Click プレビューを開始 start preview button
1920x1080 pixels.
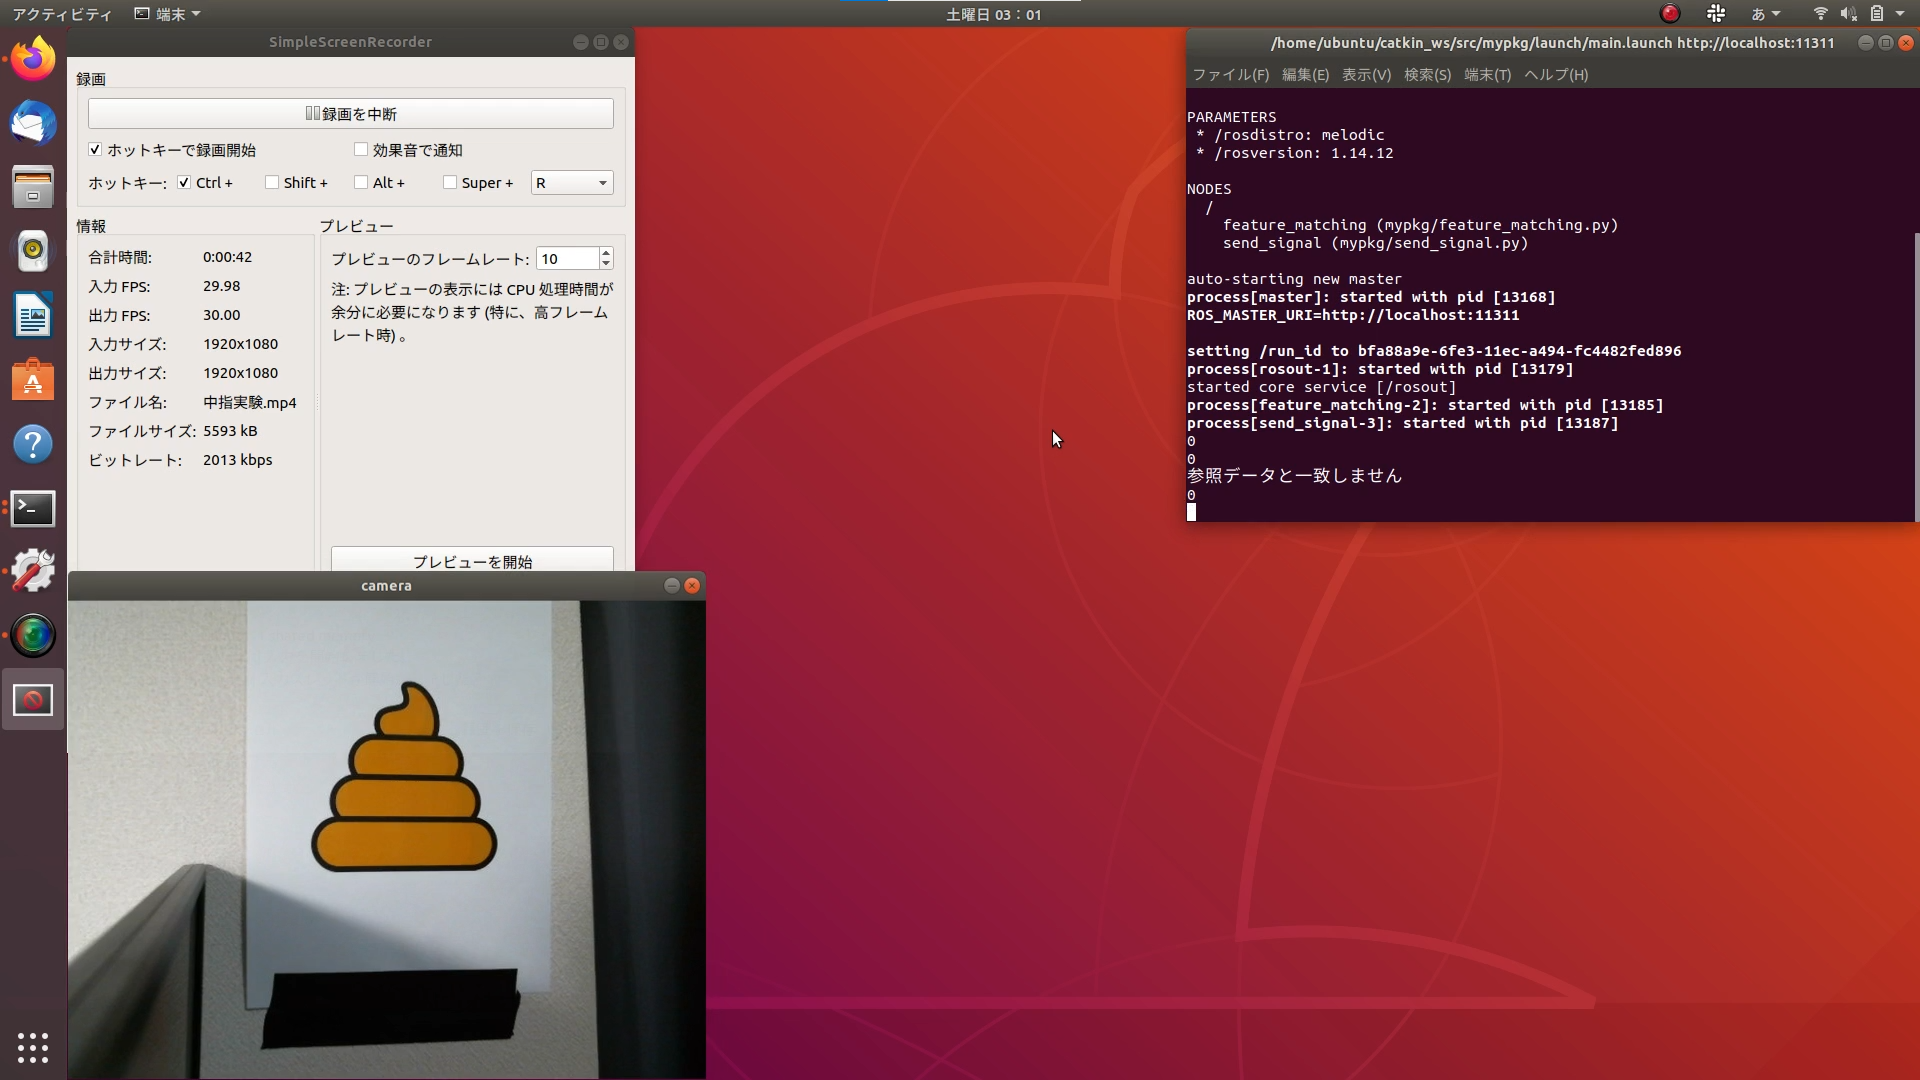tap(472, 561)
